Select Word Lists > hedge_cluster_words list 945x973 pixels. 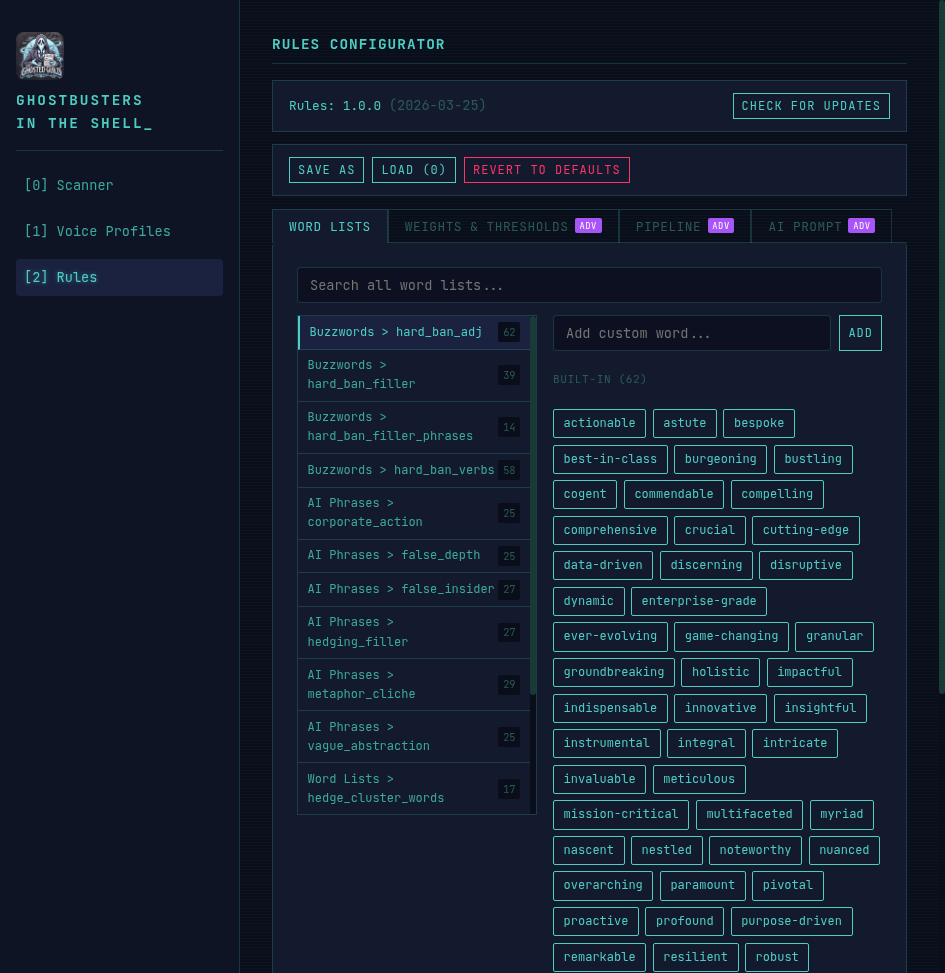[414, 789]
